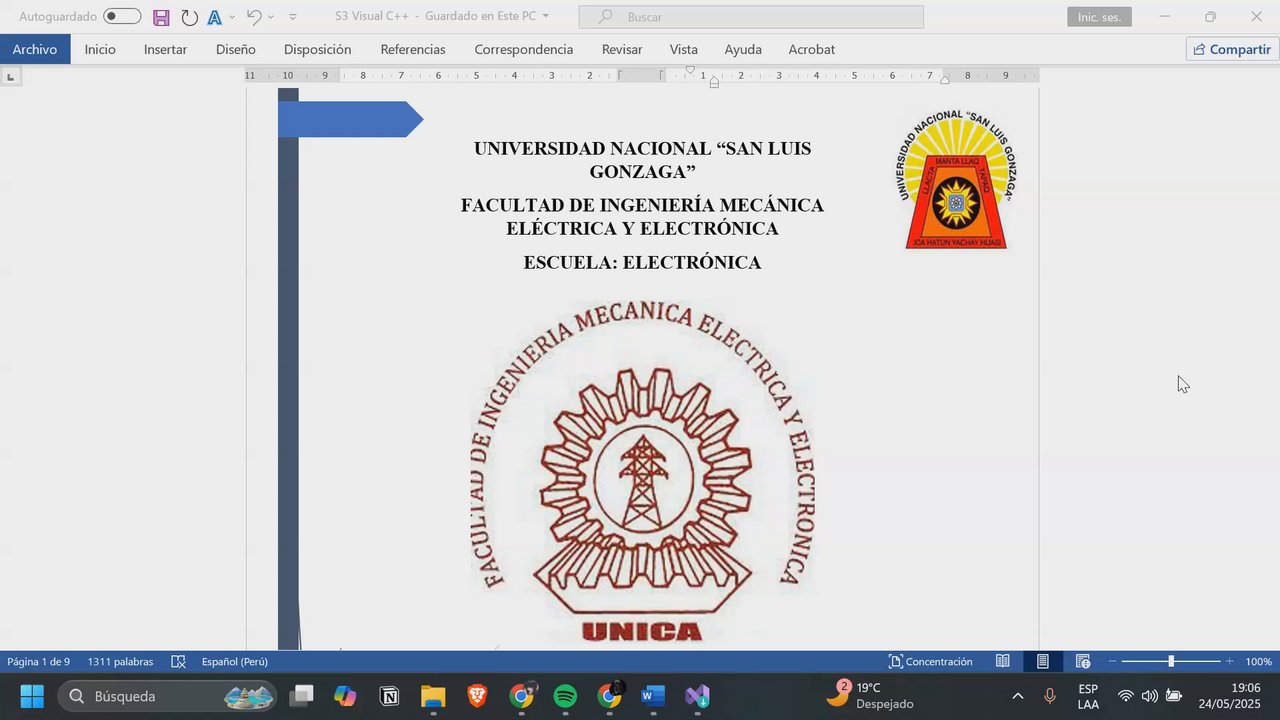This screenshot has width=1280, height=720.
Task: Switch to the Revisar tab
Action: tap(622, 49)
